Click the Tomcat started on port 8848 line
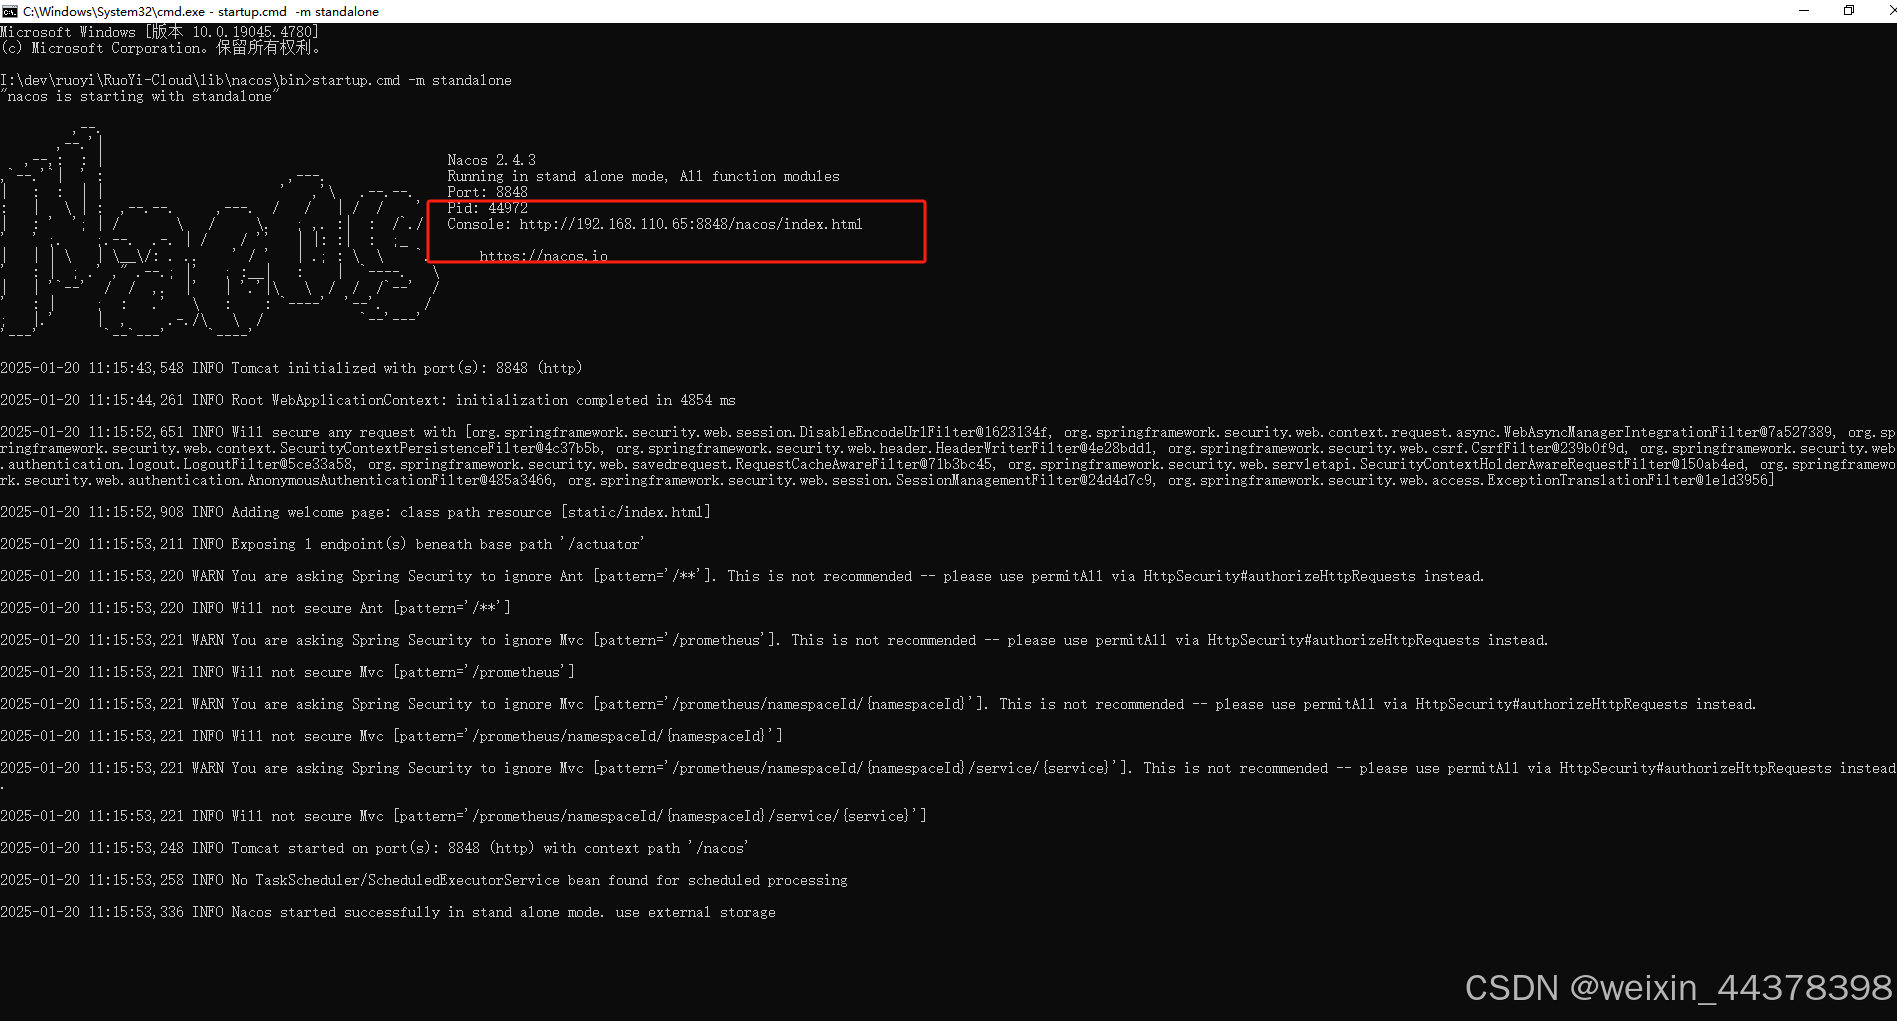This screenshot has height=1021, width=1897. point(375,847)
